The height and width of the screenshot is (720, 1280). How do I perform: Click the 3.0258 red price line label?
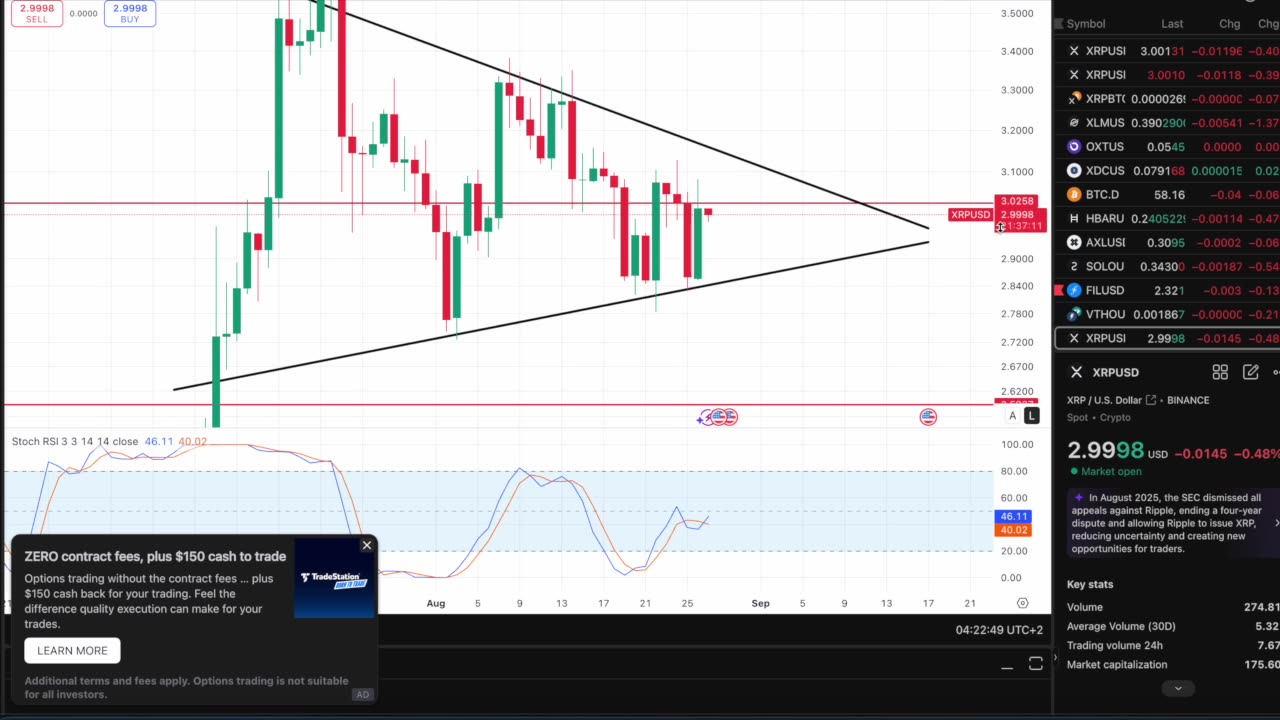1017,202
